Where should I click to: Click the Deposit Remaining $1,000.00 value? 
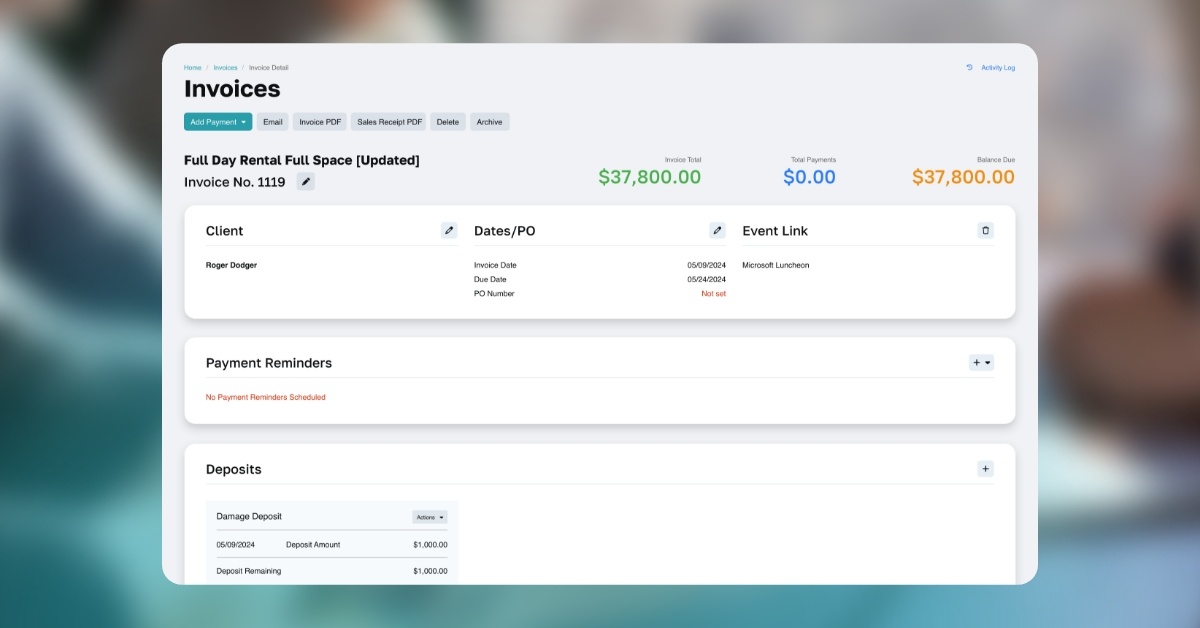(x=430, y=571)
